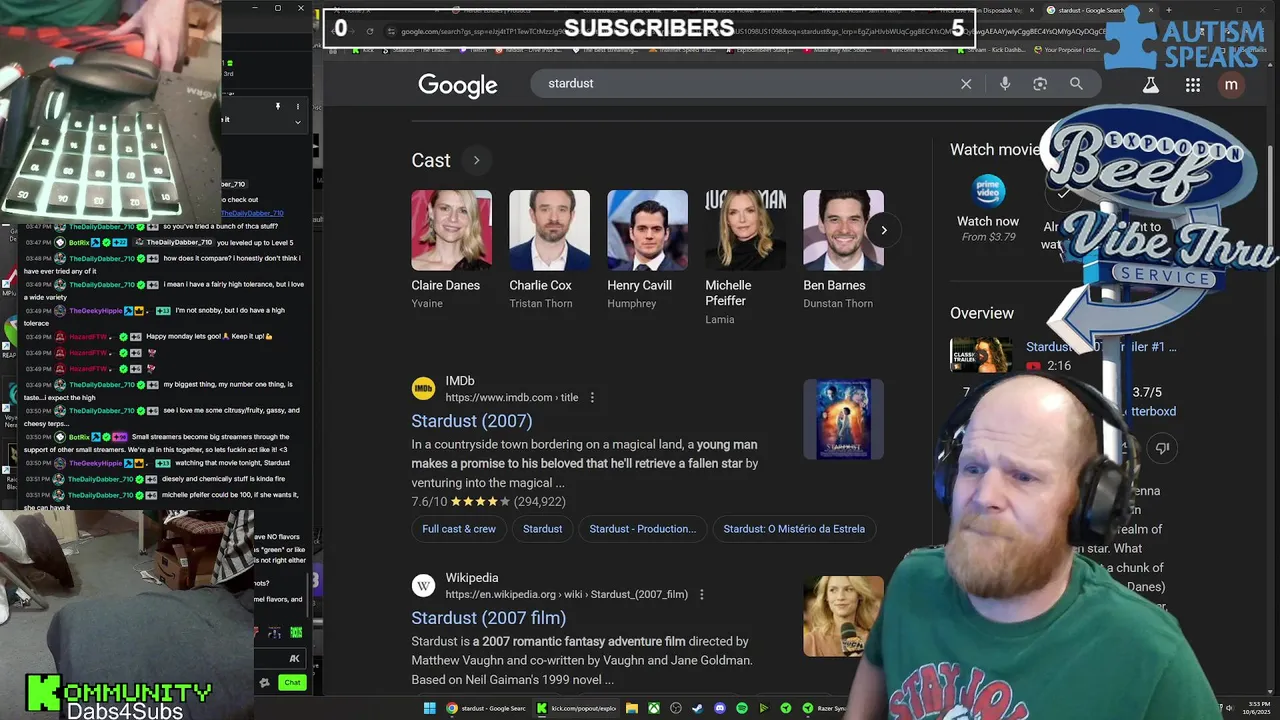Image resolution: width=1280 pixels, height=720 pixels.
Task: Open the Google apps grid
Action: point(1193,85)
